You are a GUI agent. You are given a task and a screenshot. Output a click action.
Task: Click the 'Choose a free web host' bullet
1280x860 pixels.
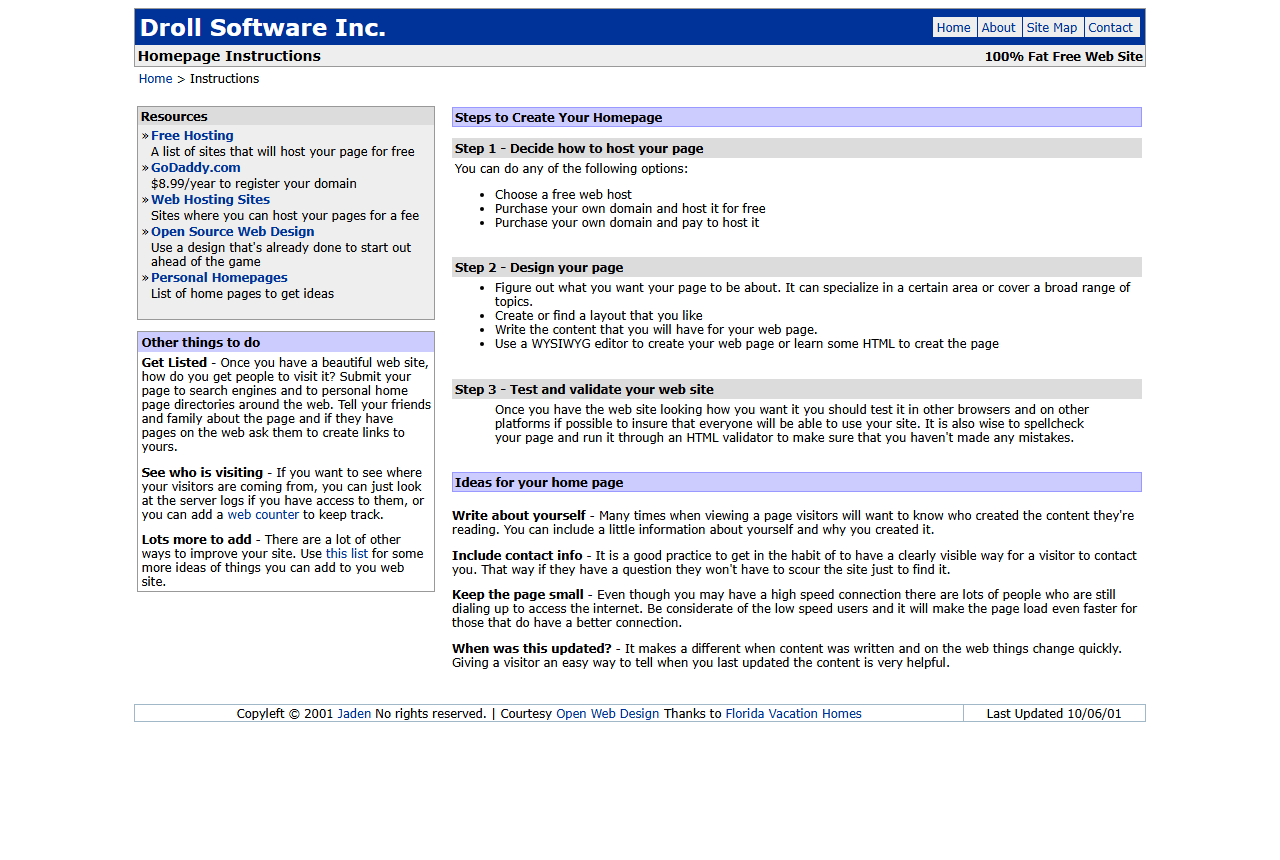pyautogui.click(x=563, y=195)
